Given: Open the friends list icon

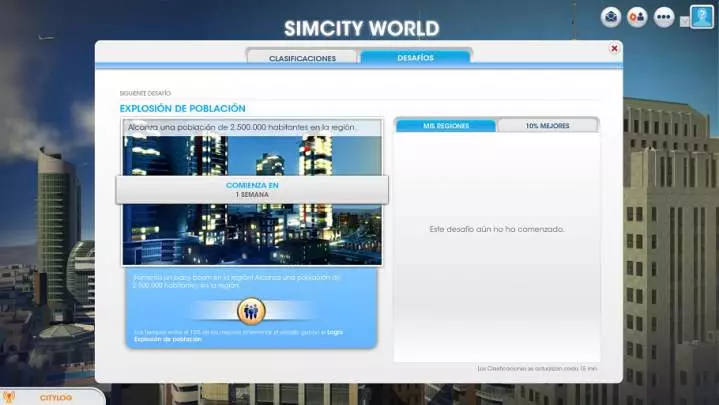Looking at the screenshot, I should (x=637, y=17).
